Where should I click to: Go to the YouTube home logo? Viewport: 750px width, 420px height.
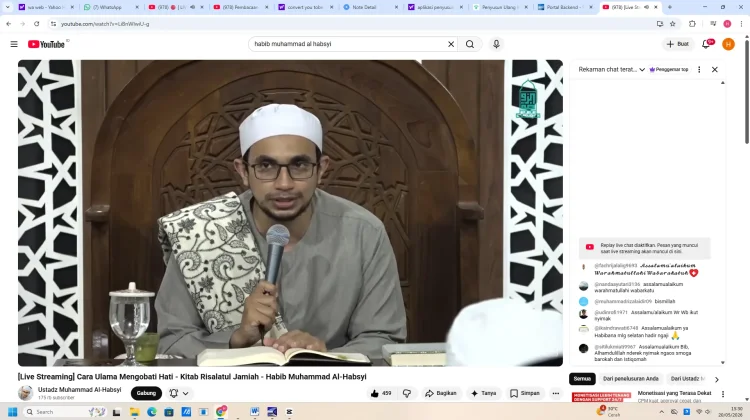pyautogui.click(x=46, y=44)
